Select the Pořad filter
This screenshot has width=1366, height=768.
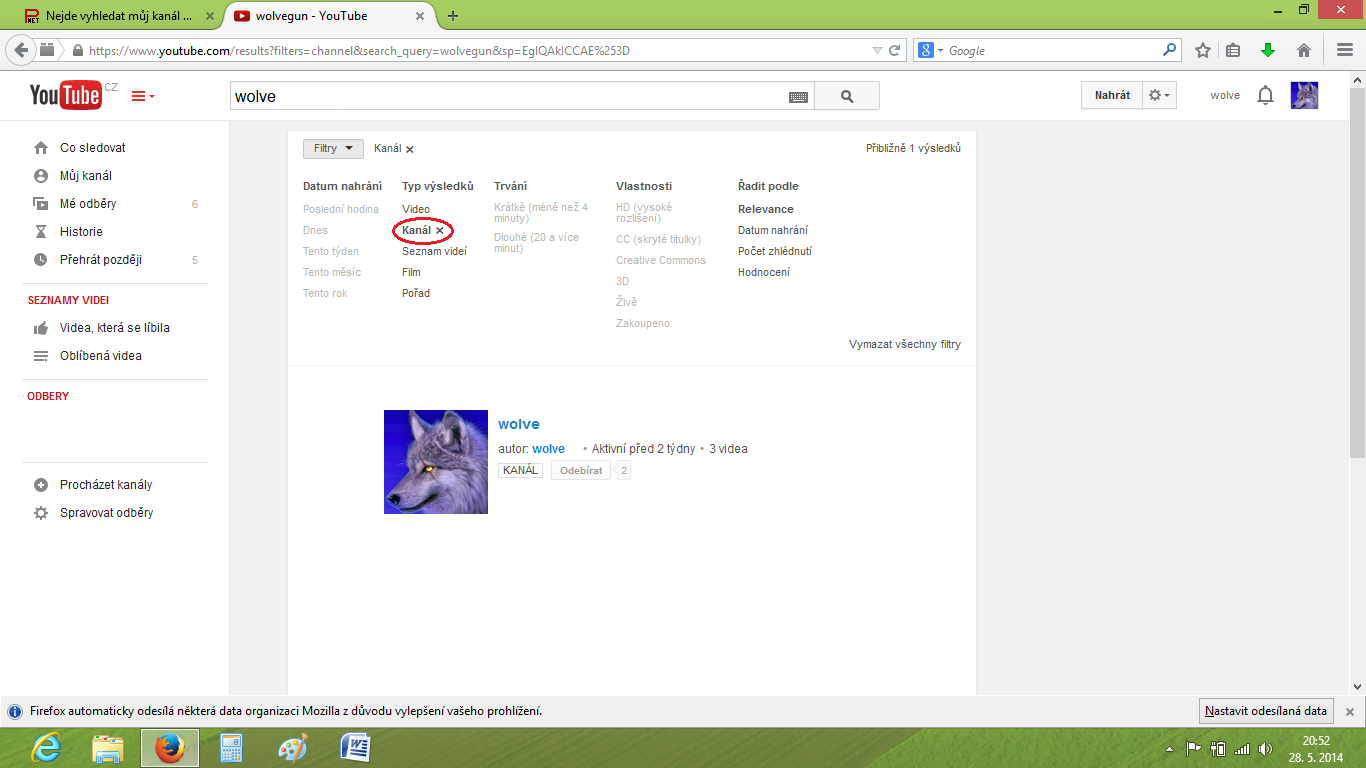[x=416, y=293]
